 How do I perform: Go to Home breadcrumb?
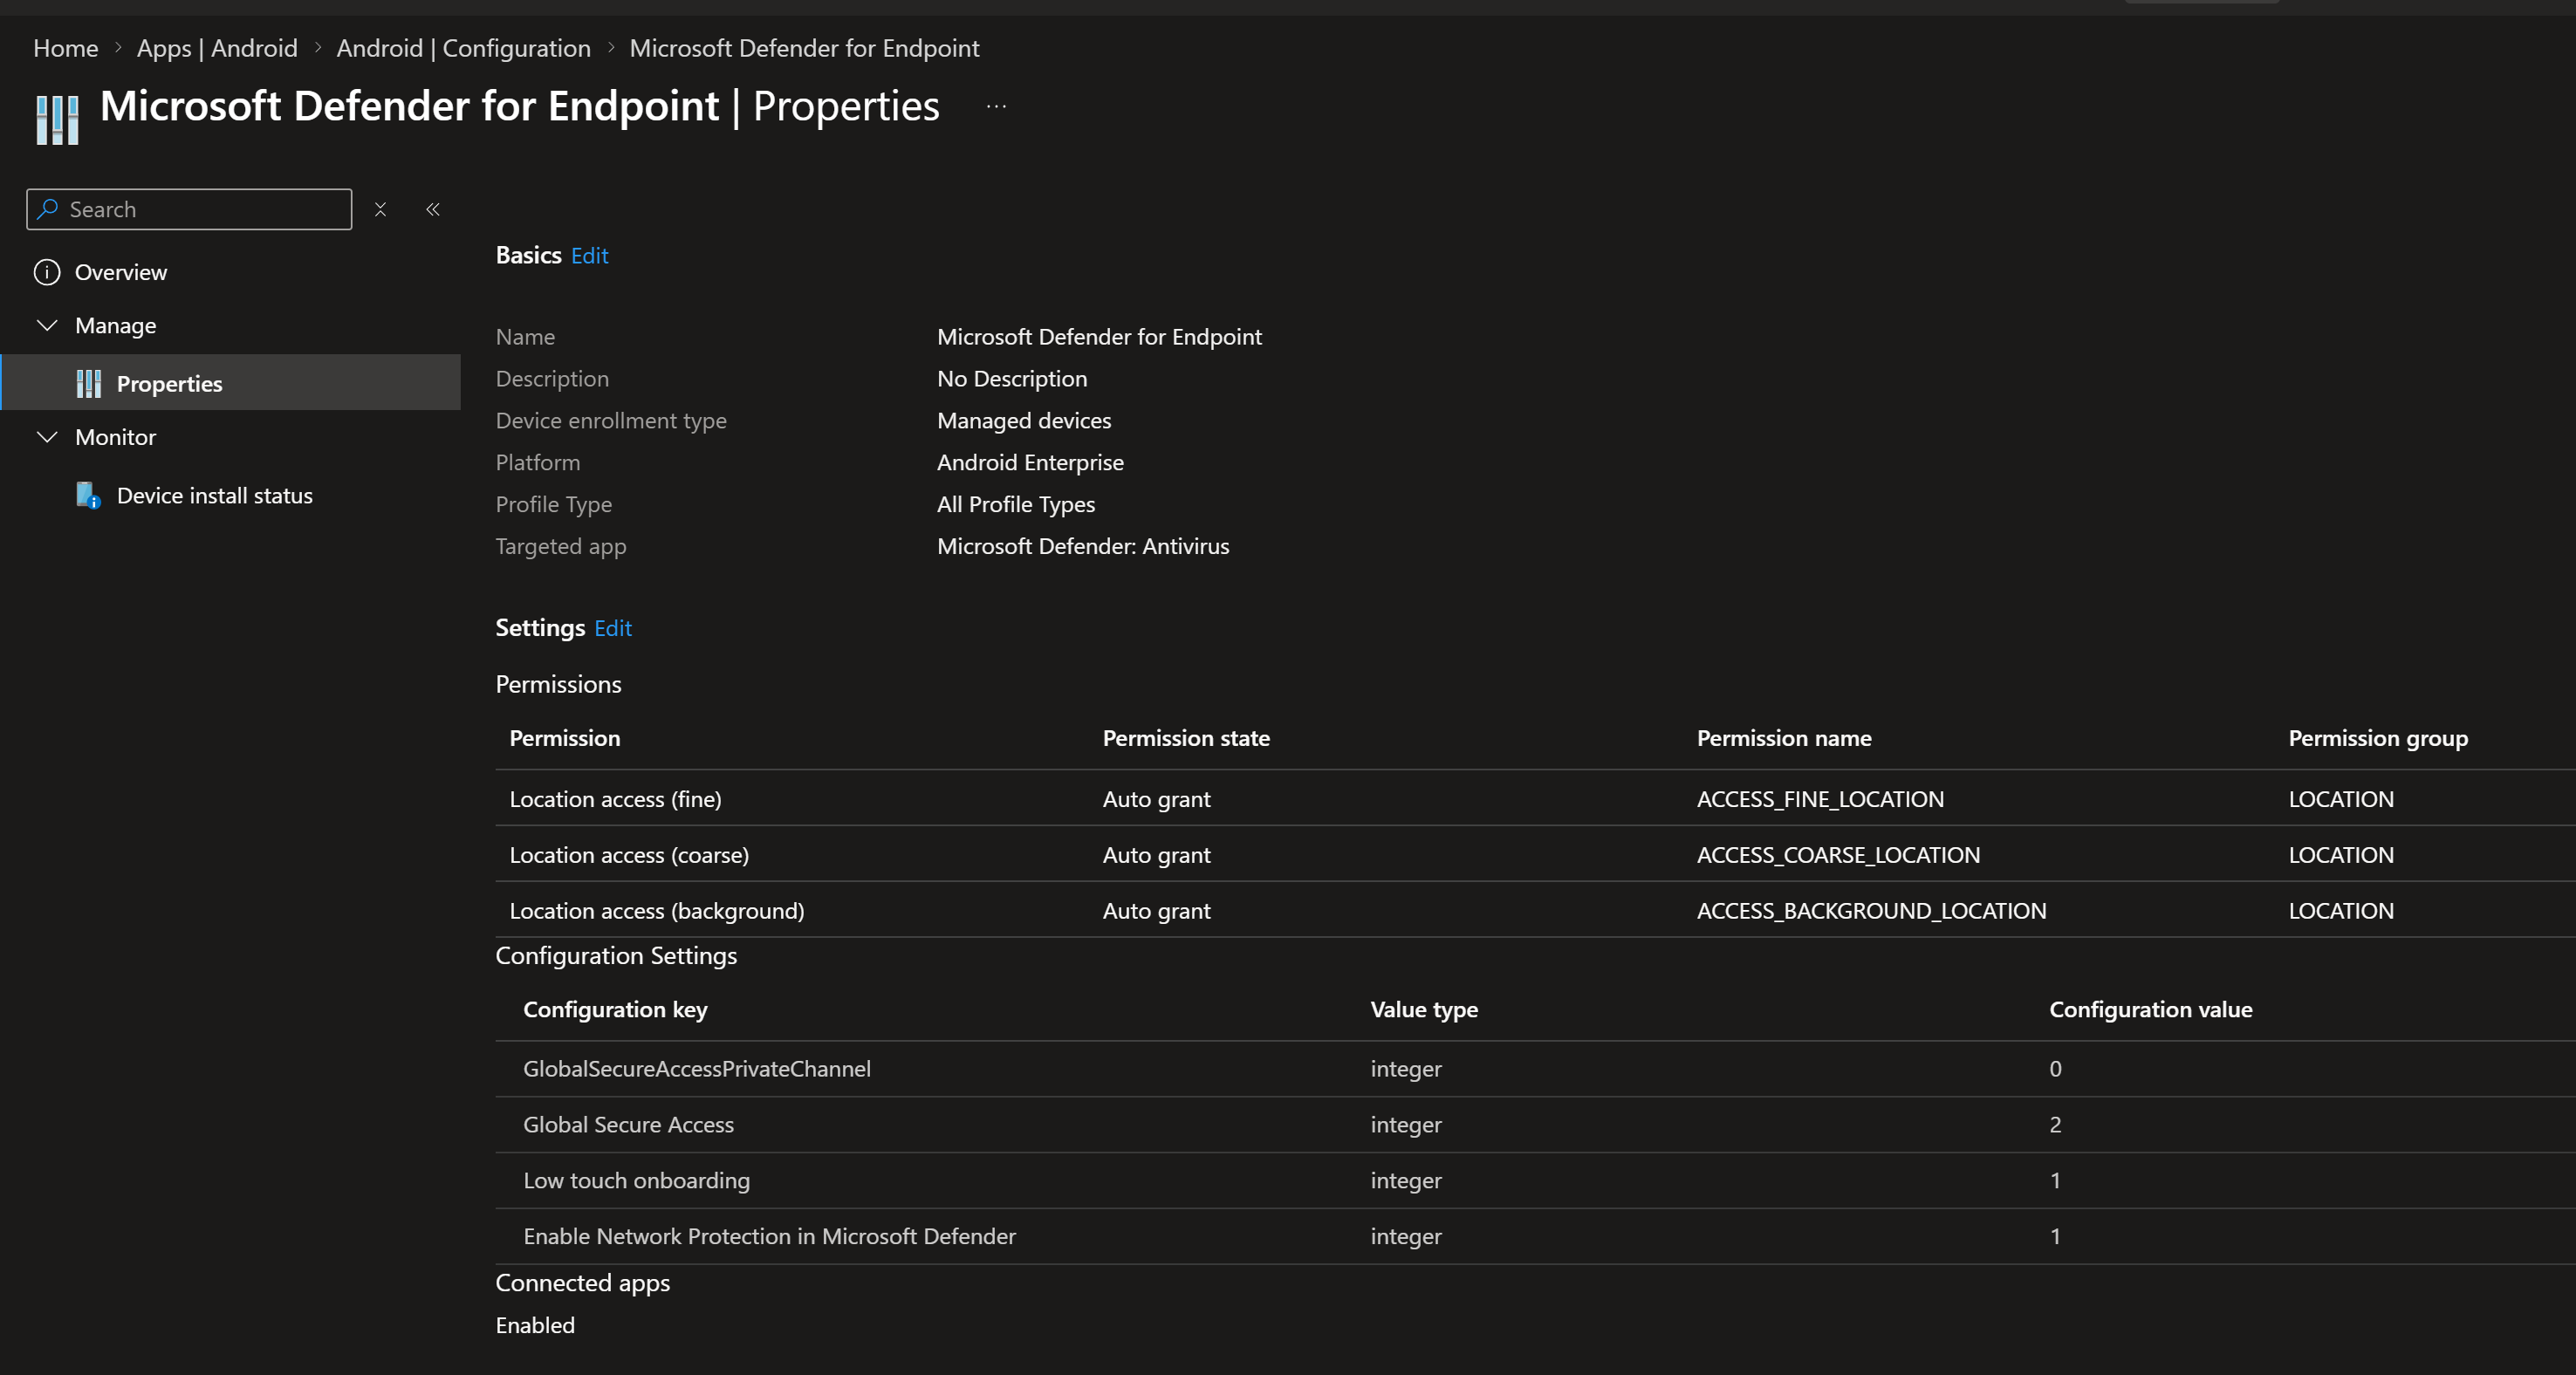pos(66,48)
